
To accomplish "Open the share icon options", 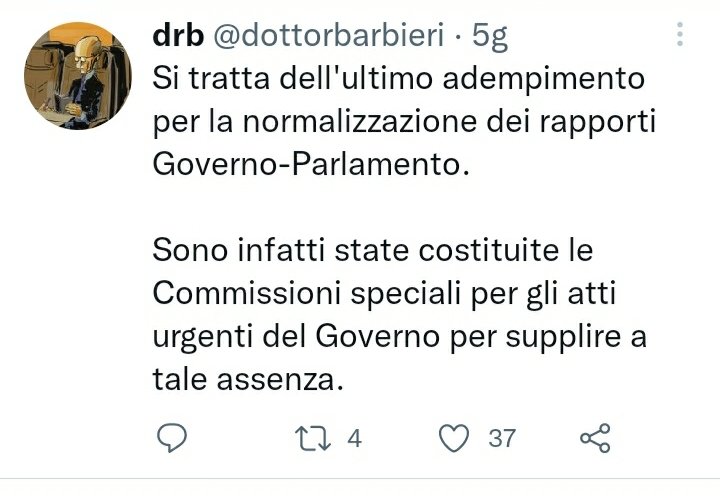I will [x=596, y=438].
